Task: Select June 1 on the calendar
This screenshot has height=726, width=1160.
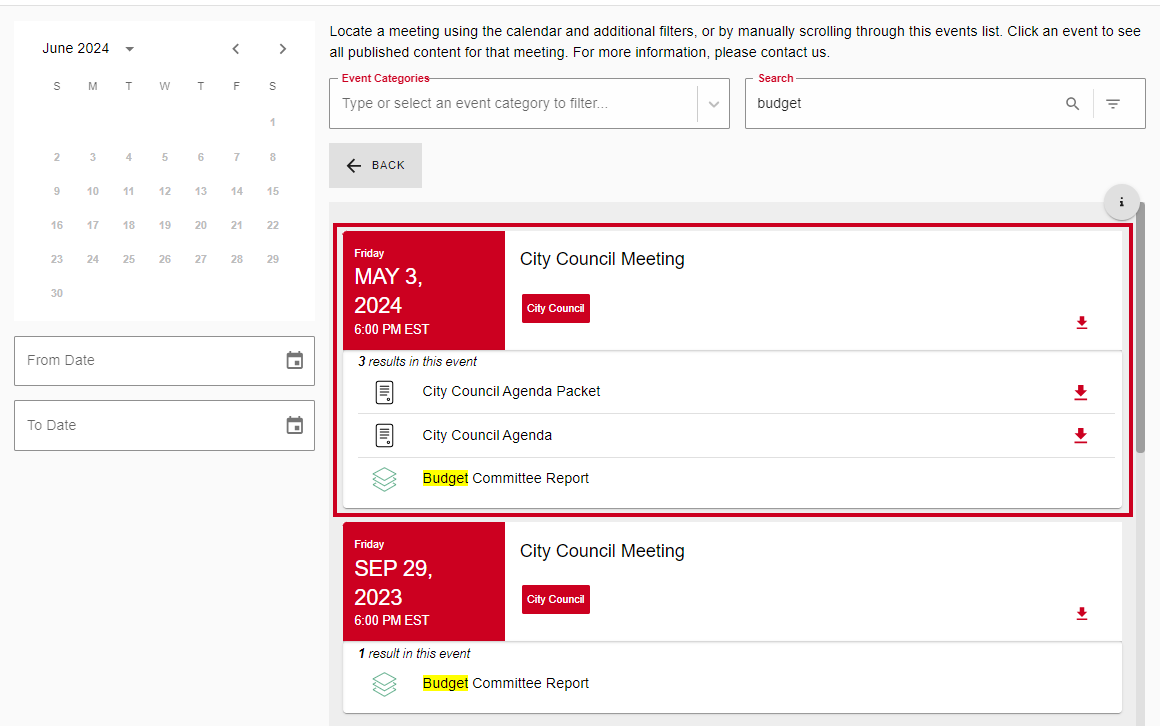Action: coord(272,122)
